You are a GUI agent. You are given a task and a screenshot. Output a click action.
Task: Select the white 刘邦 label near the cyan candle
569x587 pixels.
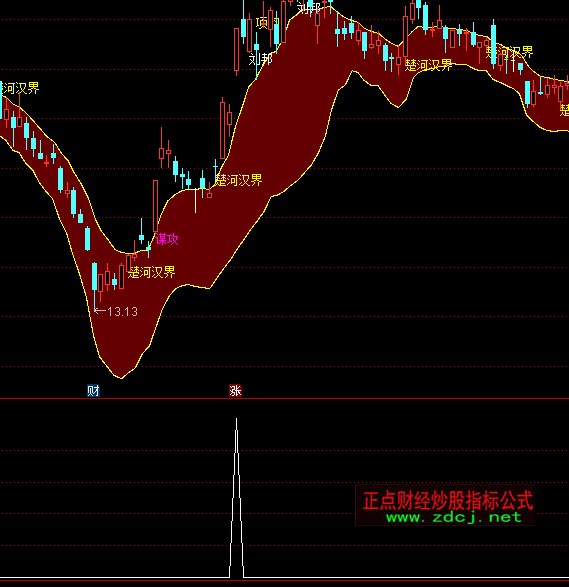(261, 59)
